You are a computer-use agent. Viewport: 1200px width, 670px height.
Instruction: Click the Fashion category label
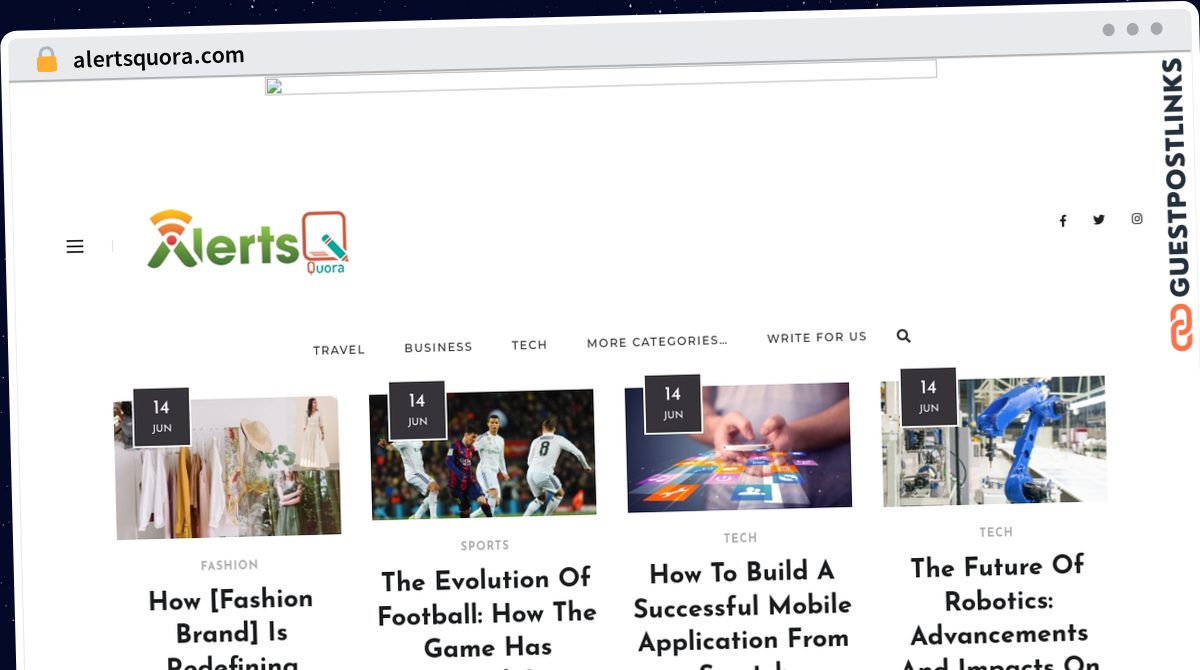point(230,565)
